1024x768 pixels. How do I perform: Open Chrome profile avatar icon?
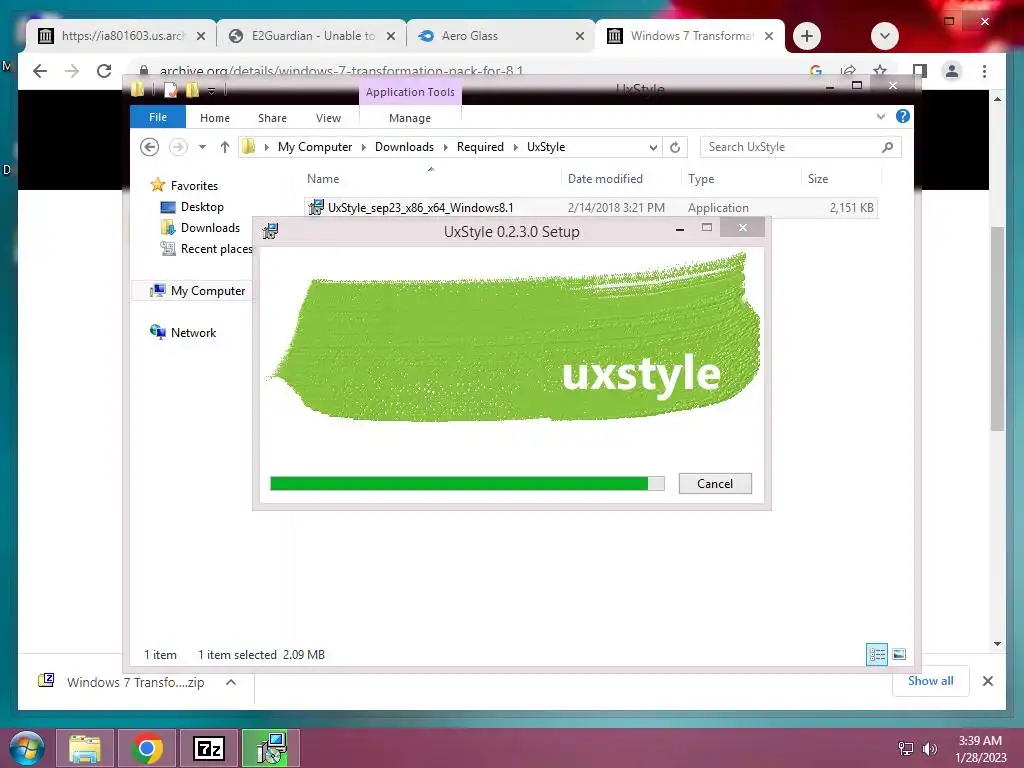tap(952, 71)
